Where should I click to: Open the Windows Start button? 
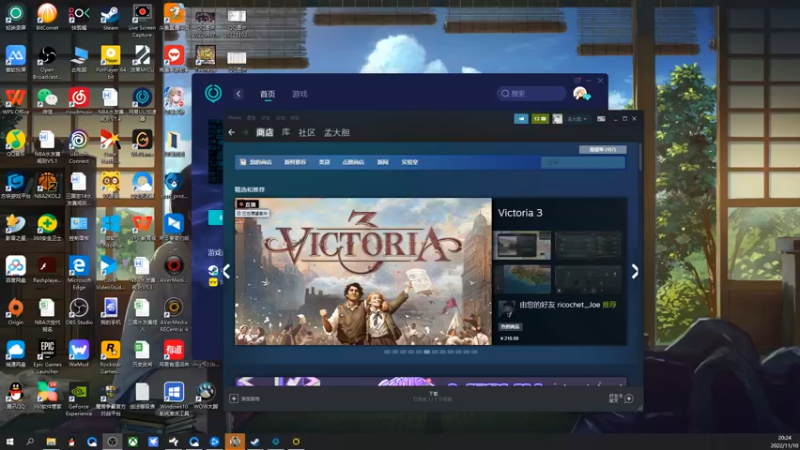(9, 442)
